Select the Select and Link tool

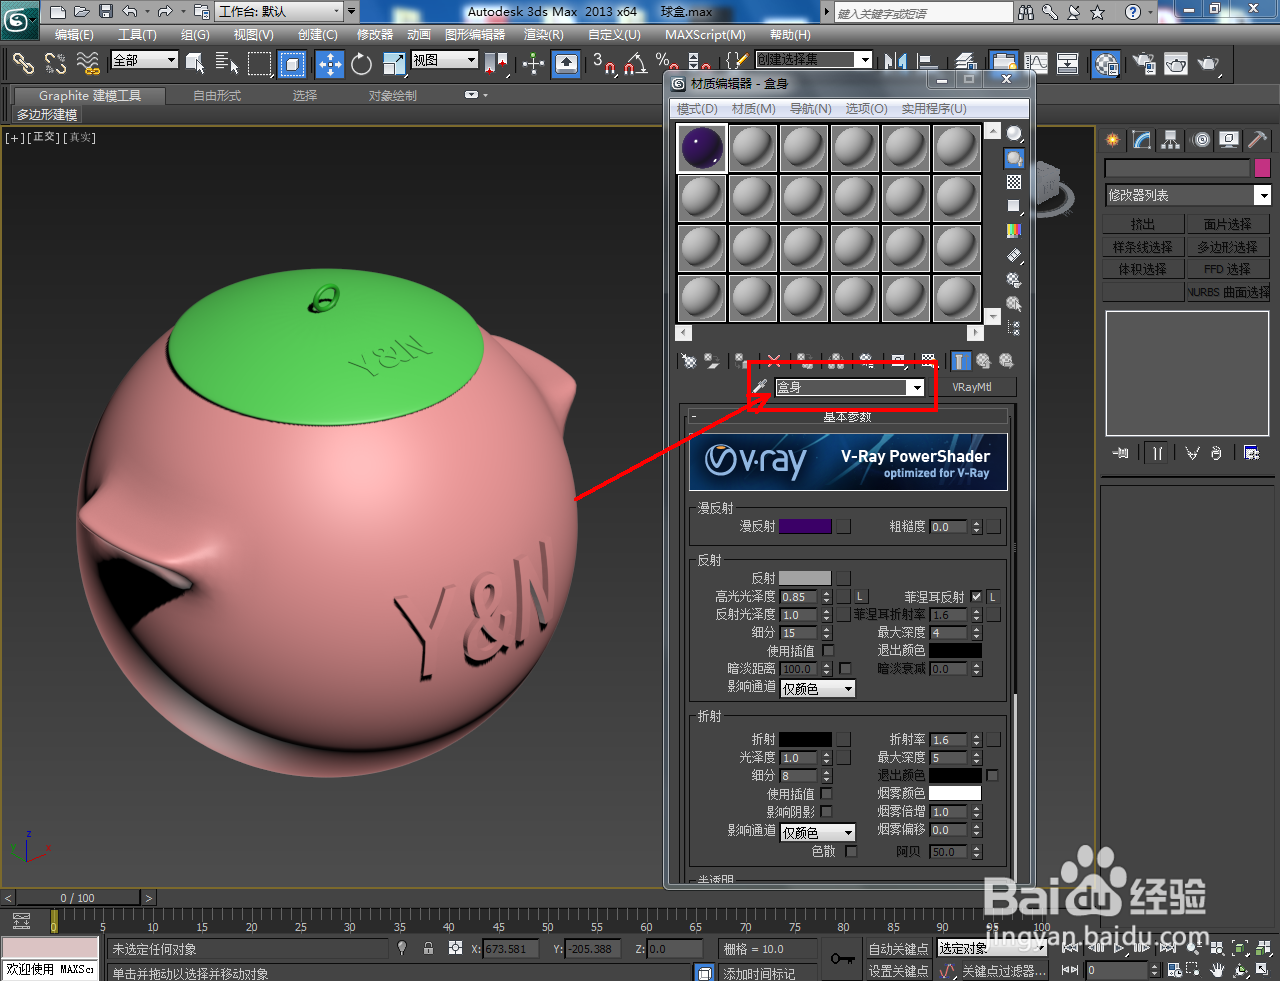23,64
